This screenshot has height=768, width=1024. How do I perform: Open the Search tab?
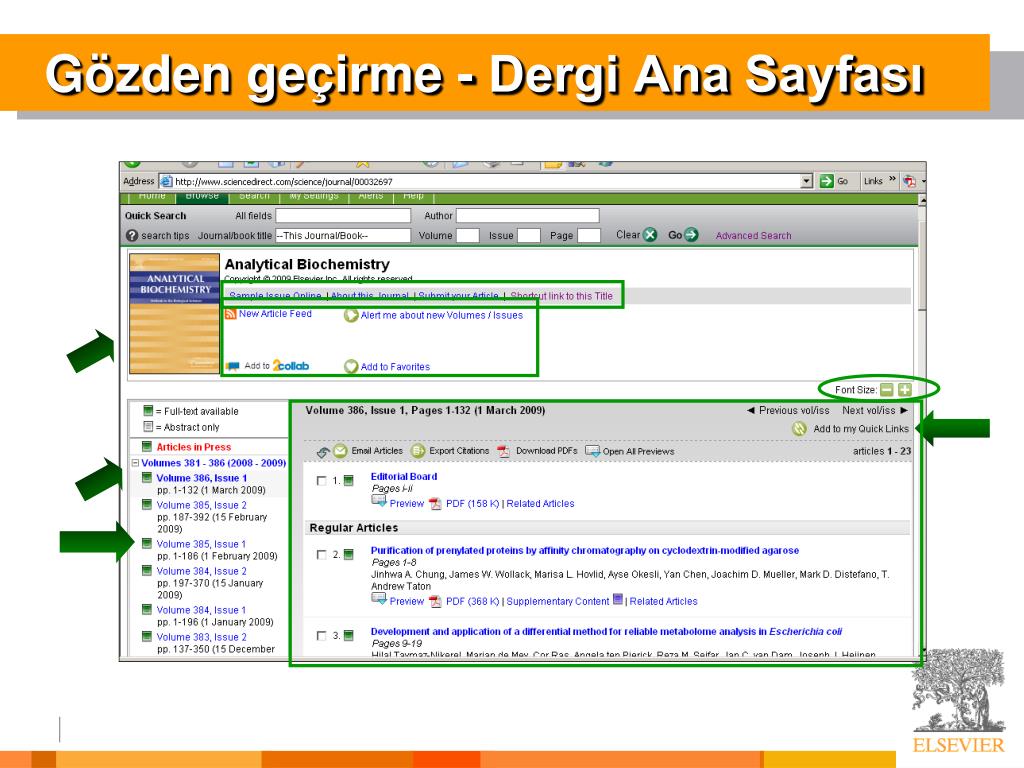254,196
